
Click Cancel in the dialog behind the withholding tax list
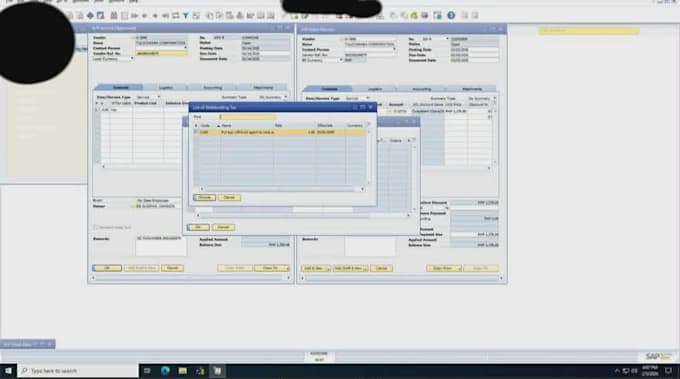point(223,227)
